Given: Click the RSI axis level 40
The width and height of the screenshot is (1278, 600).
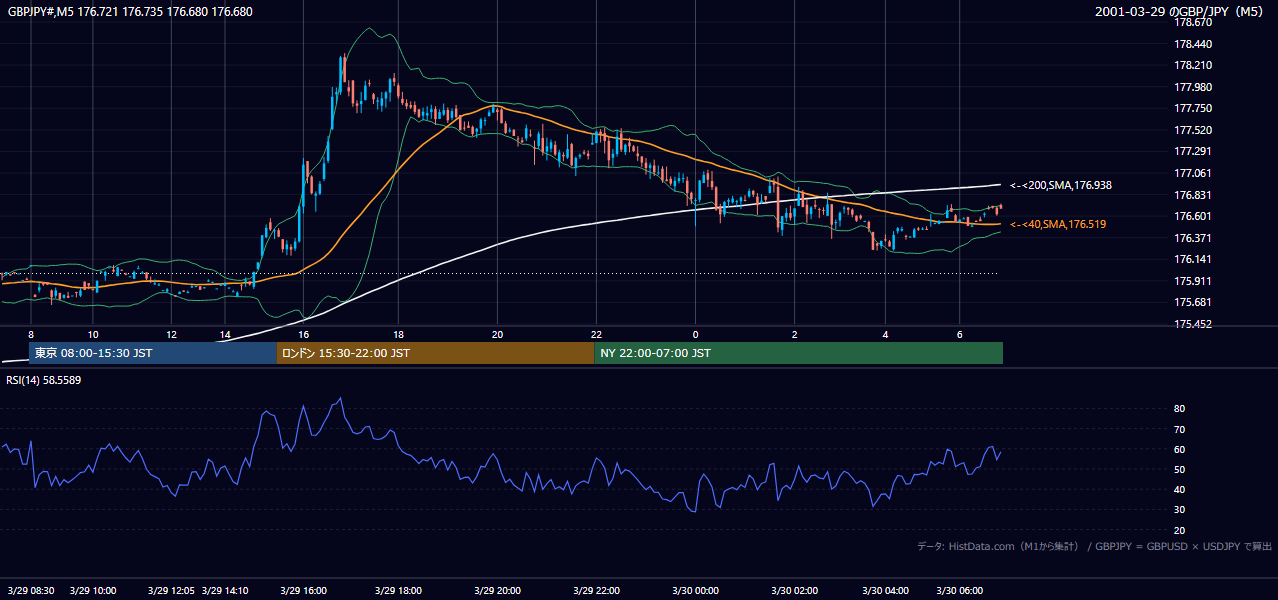Looking at the screenshot, I should click(1180, 490).
